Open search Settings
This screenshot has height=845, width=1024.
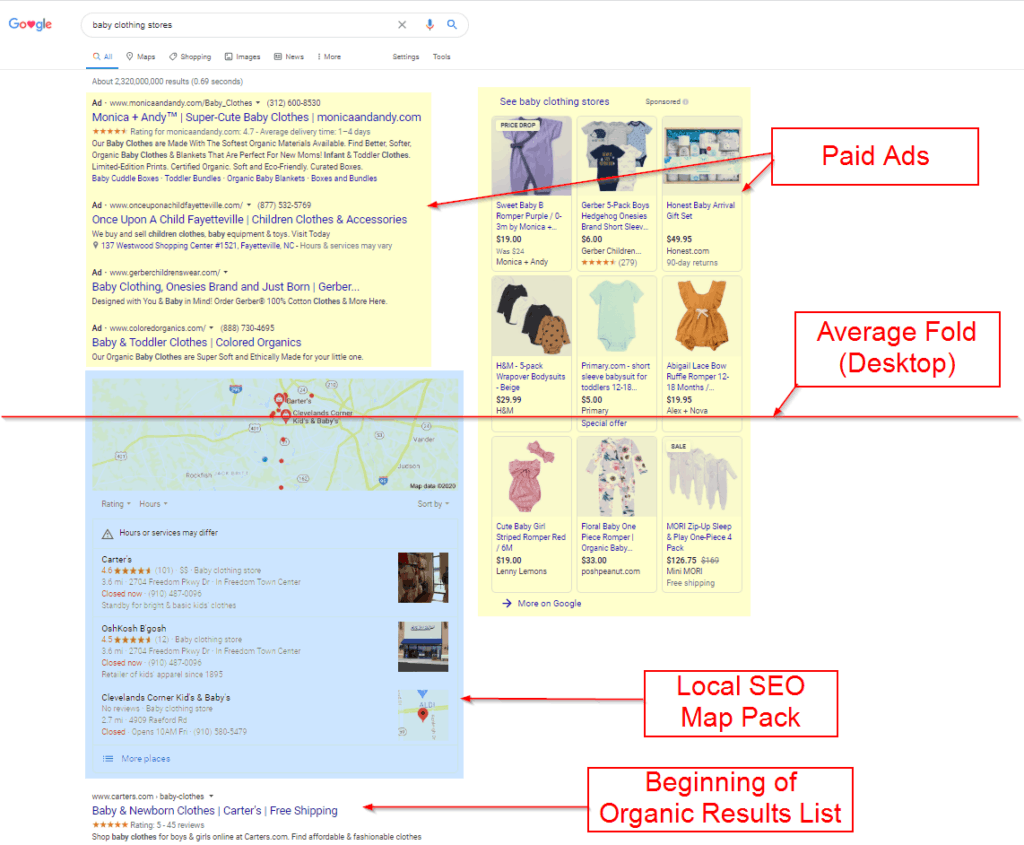click(x=406, y=57)
